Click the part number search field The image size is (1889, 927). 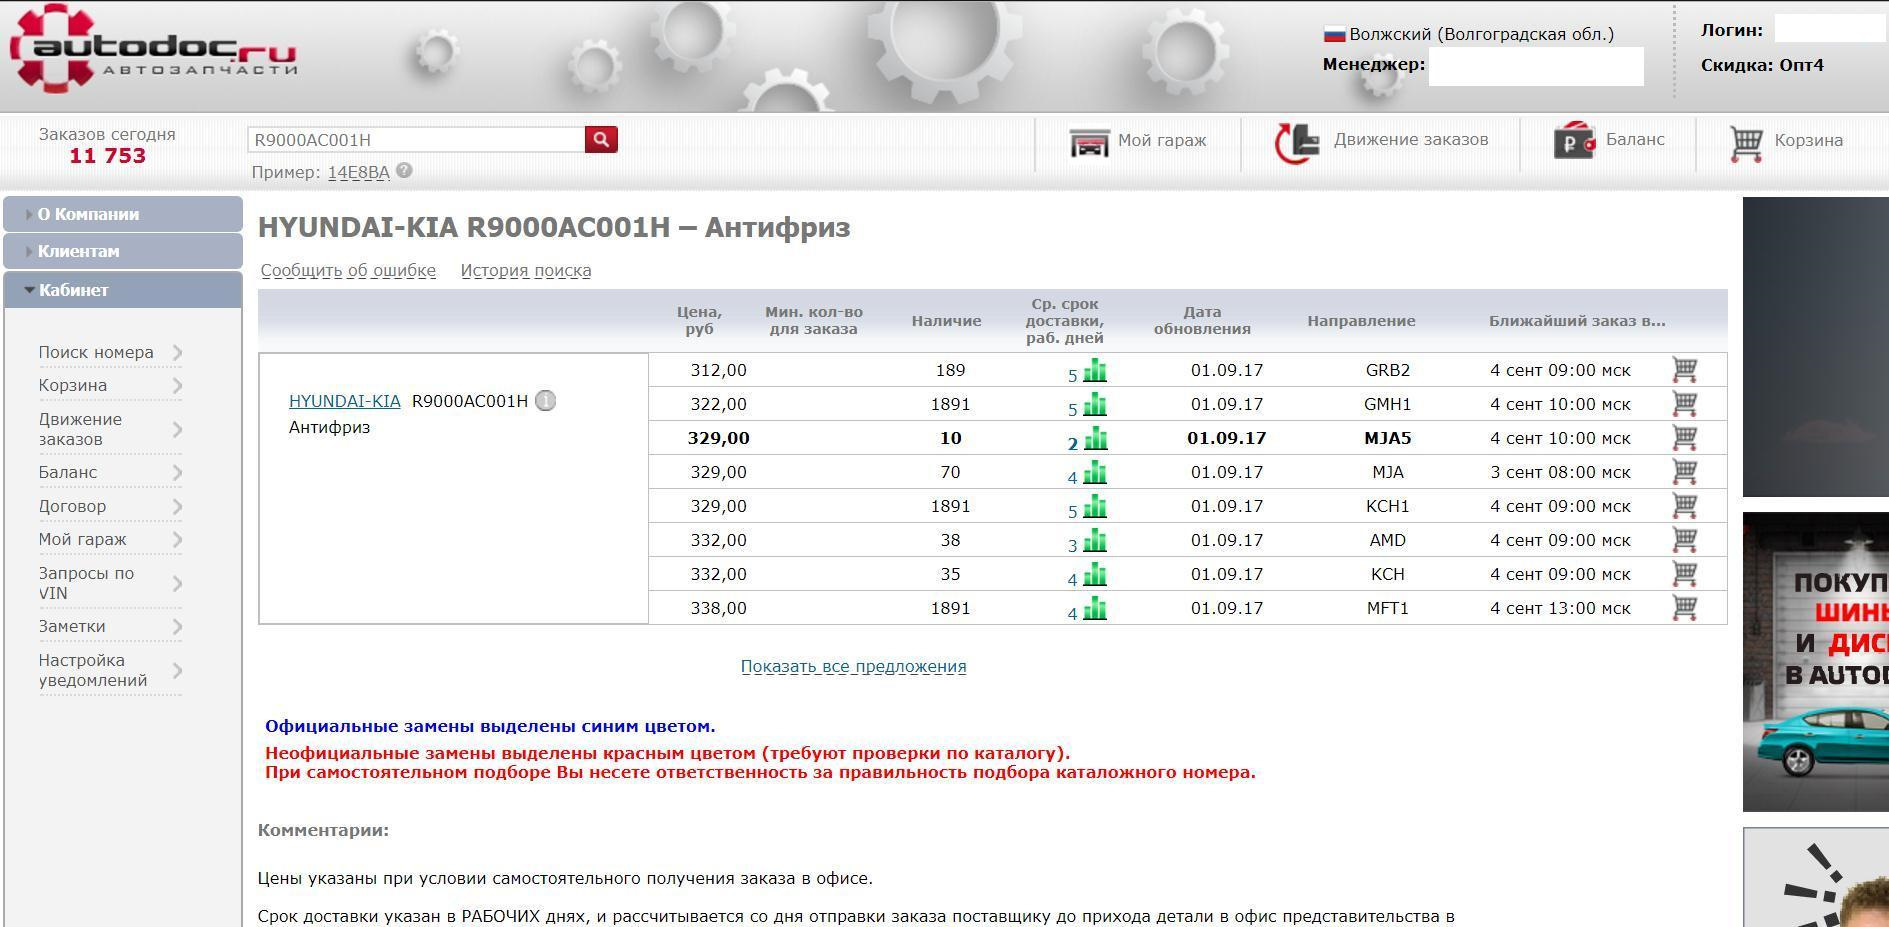coord(415,140)
